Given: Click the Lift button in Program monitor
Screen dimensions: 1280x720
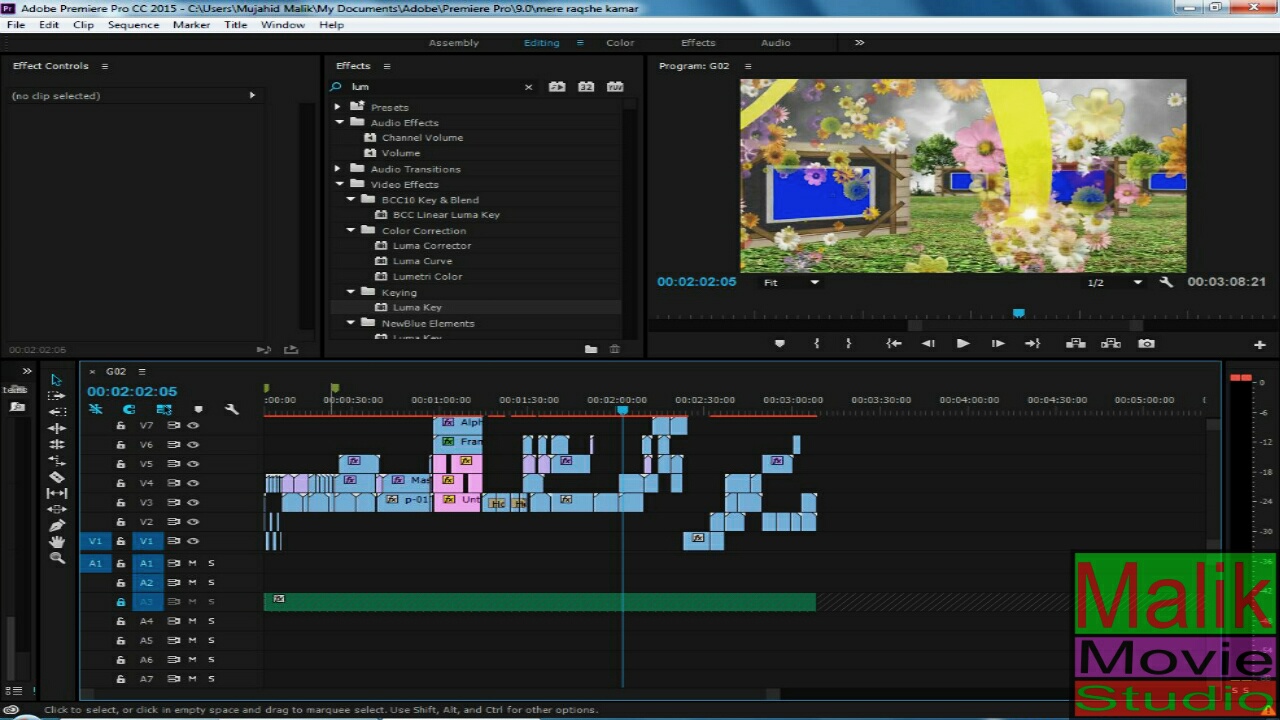Looking at the screenshot, I should point(1076,343).
